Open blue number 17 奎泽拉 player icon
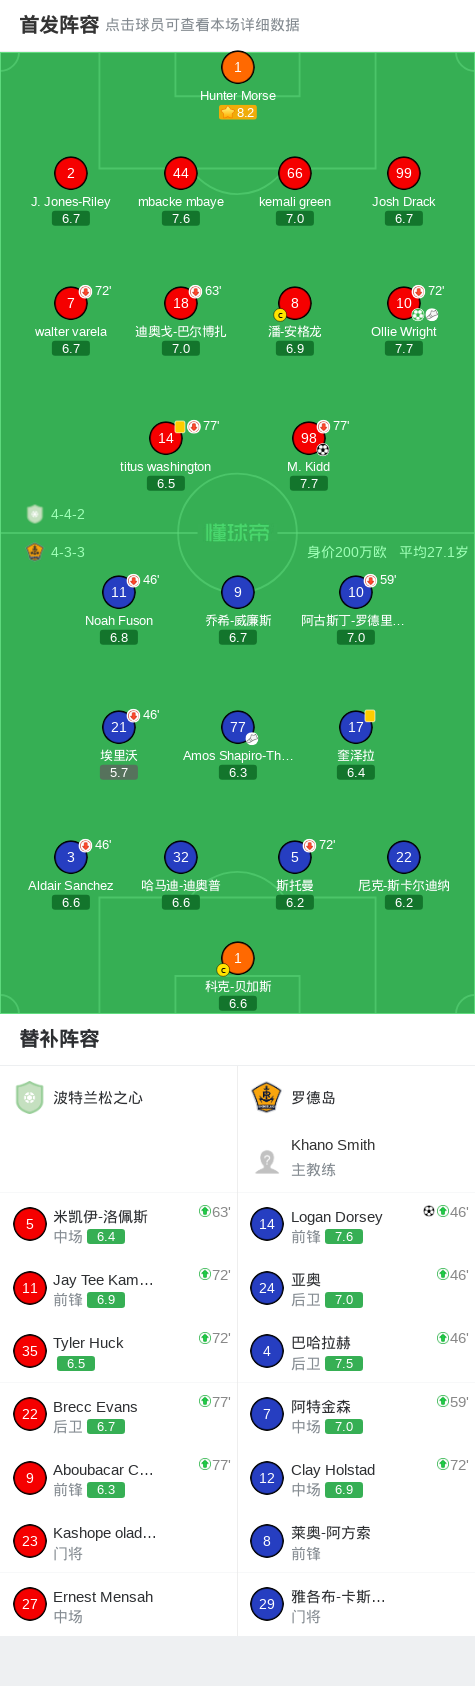This screenshot has height=1686, width=475. click(356, 727)
